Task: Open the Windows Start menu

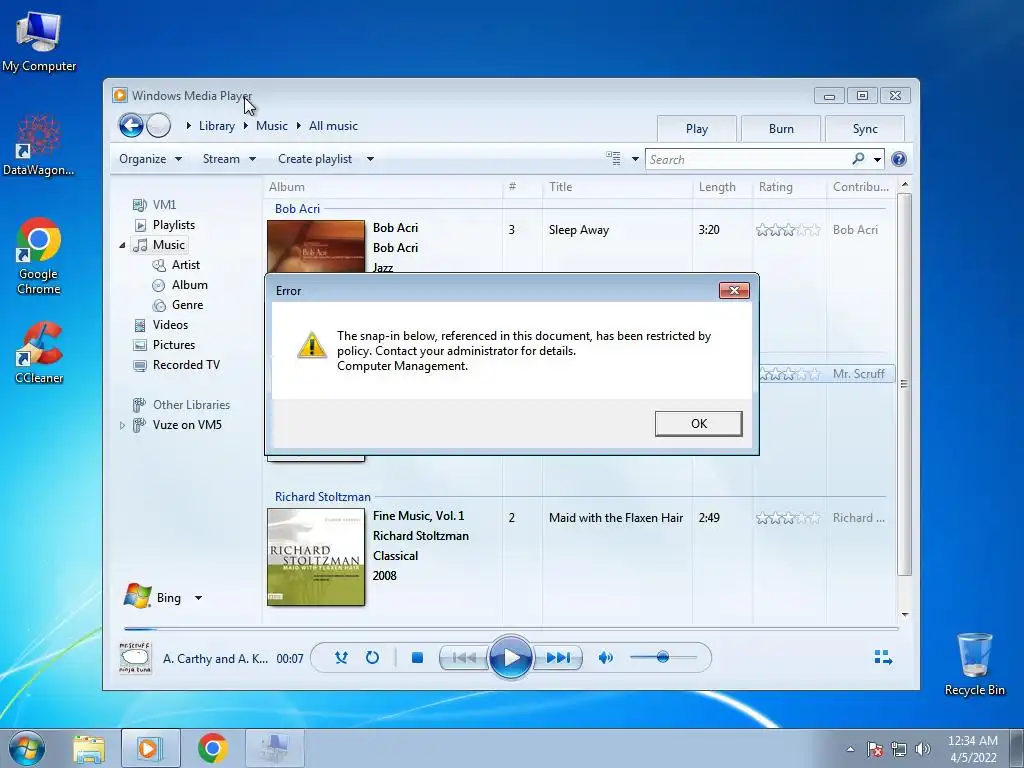Action: tap(27, 748)
